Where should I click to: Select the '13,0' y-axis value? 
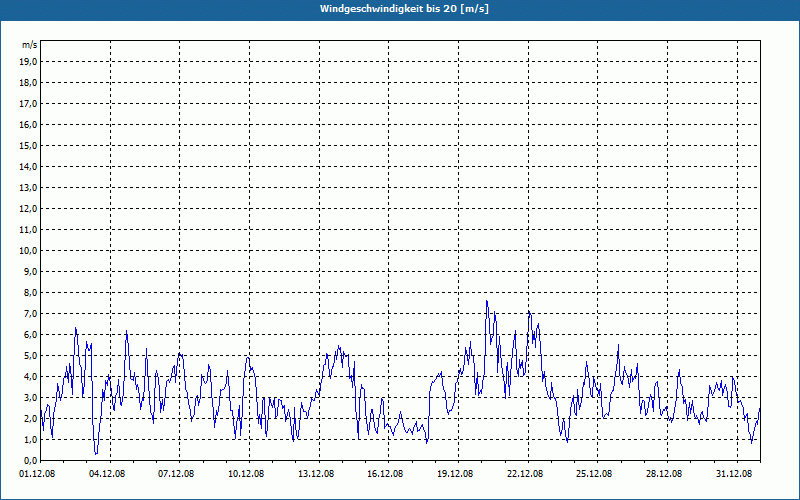[28, 187]
